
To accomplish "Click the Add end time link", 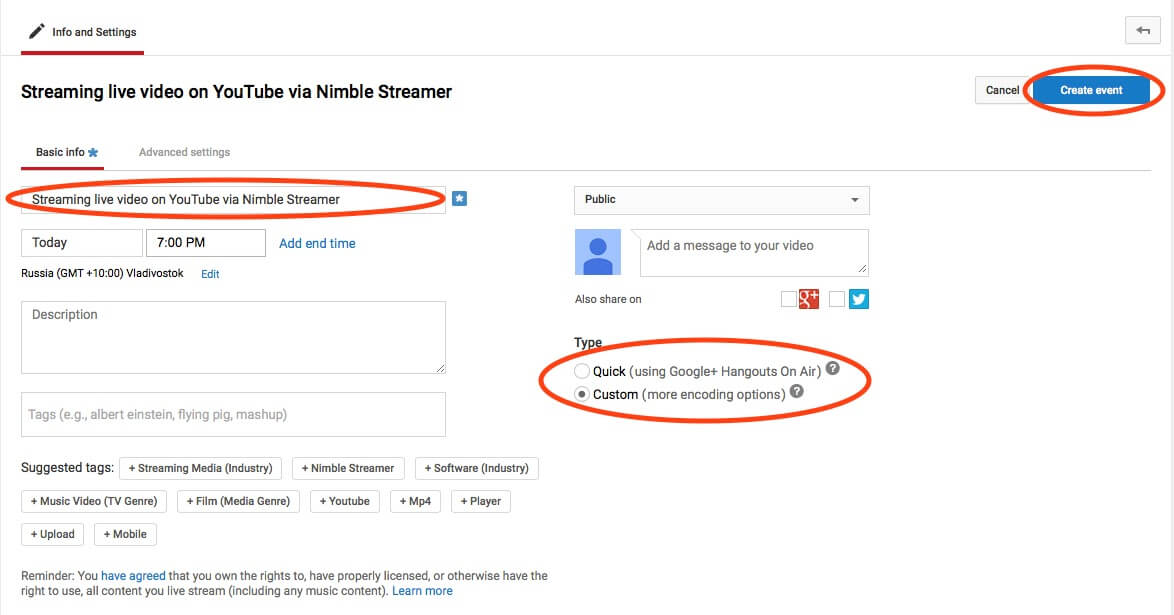I will pyautogui.click(x=317, y=243).
